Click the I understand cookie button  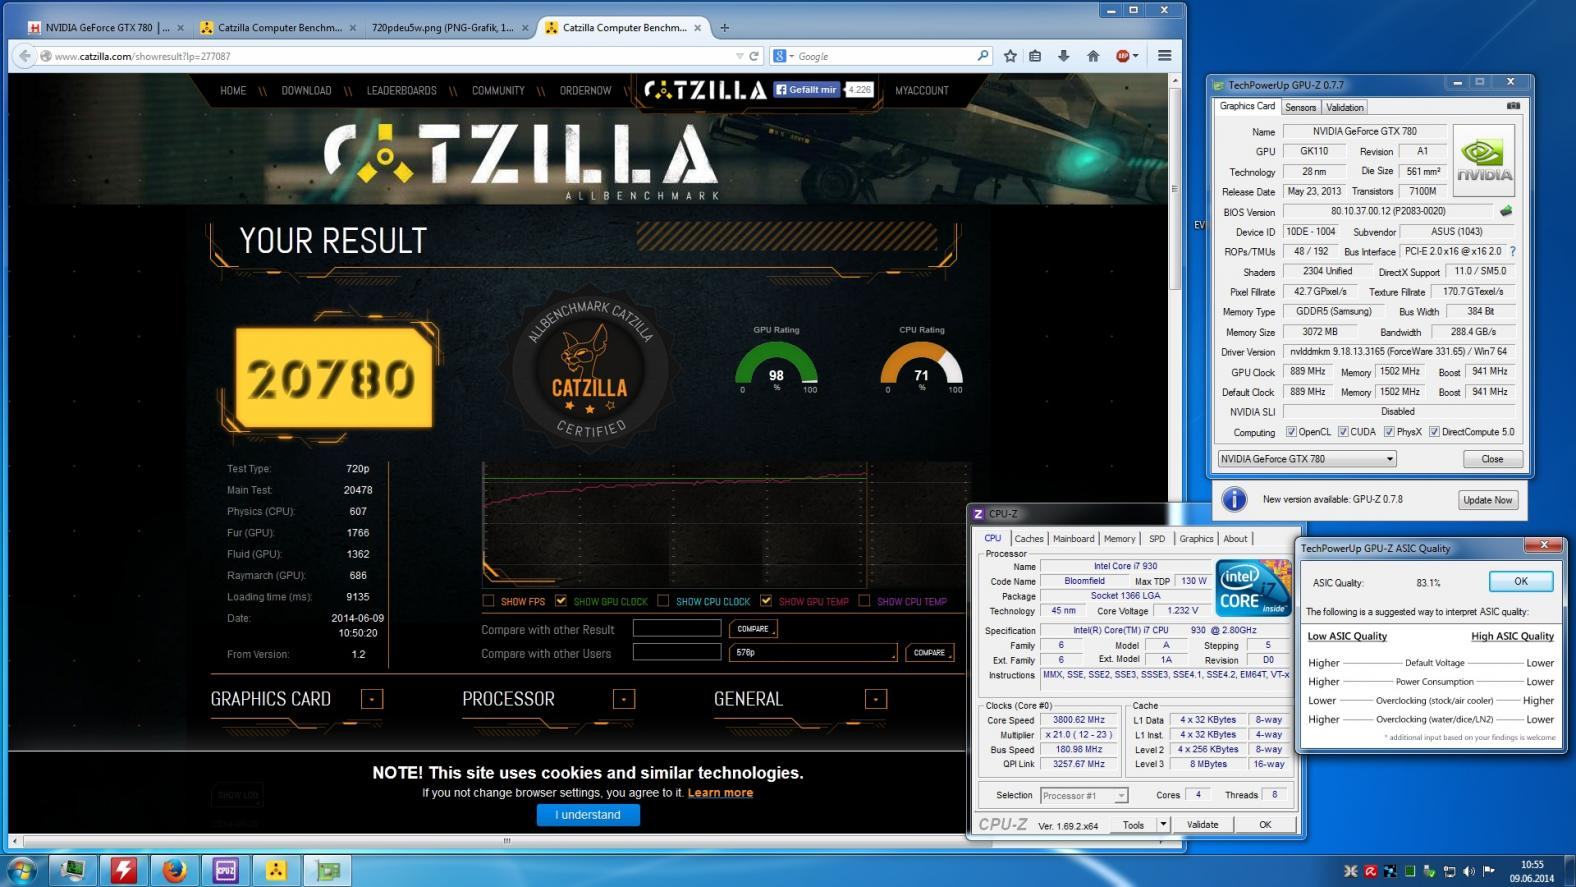coord(588,815)
